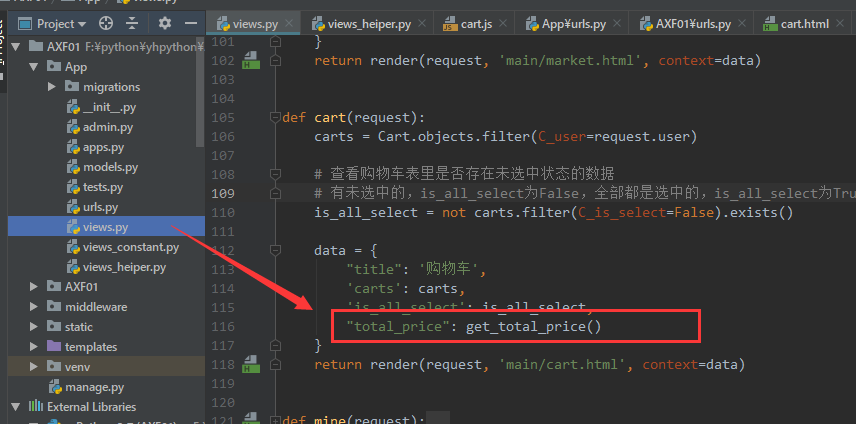Viewport: 856px width, 424px height.
Task: Expand External Libraries node
Action: pos(16,407)
